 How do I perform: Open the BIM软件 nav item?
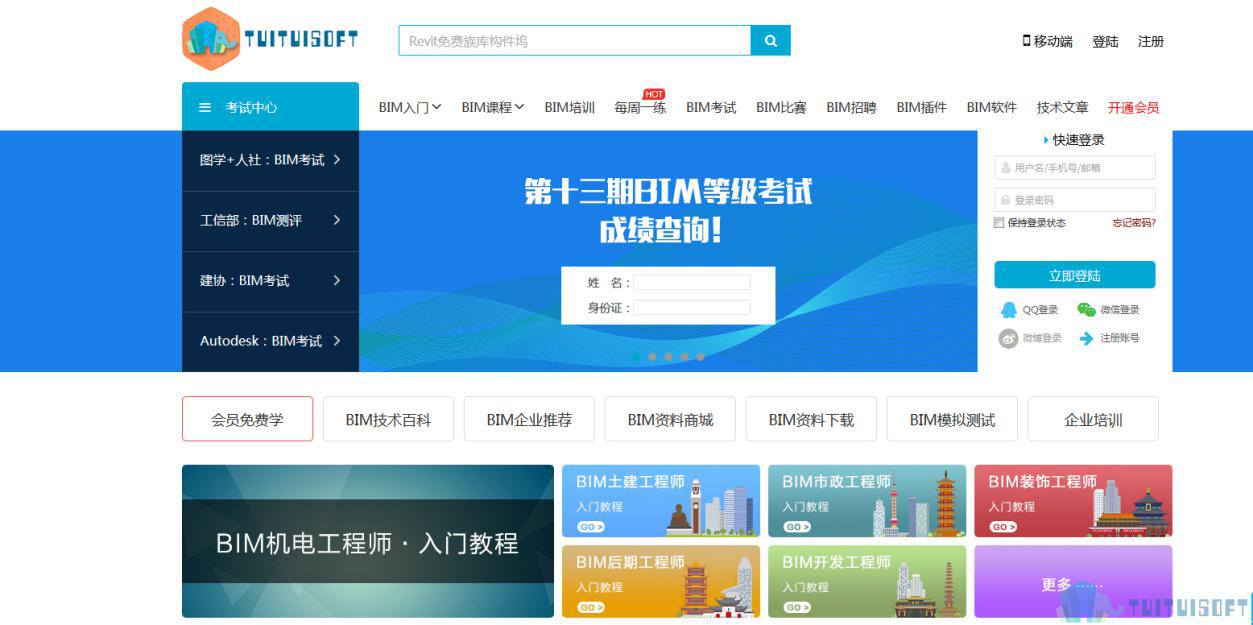point(991,107)
